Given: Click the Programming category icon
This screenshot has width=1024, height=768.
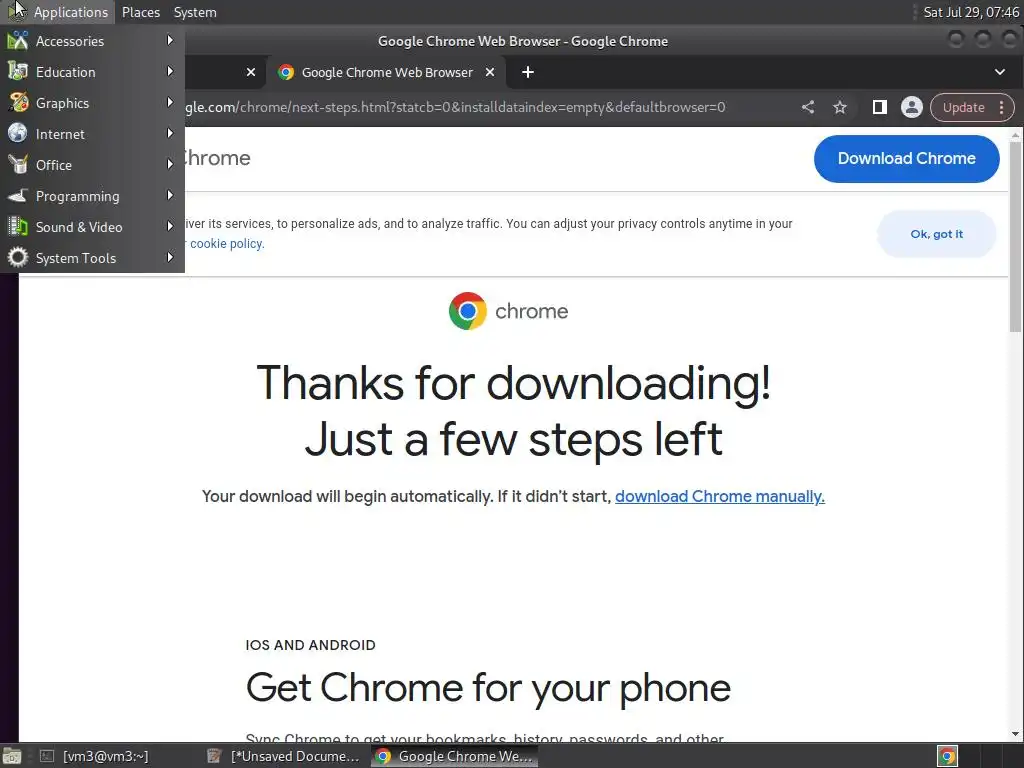Looking at the screenshot, I should coord(18,196).
